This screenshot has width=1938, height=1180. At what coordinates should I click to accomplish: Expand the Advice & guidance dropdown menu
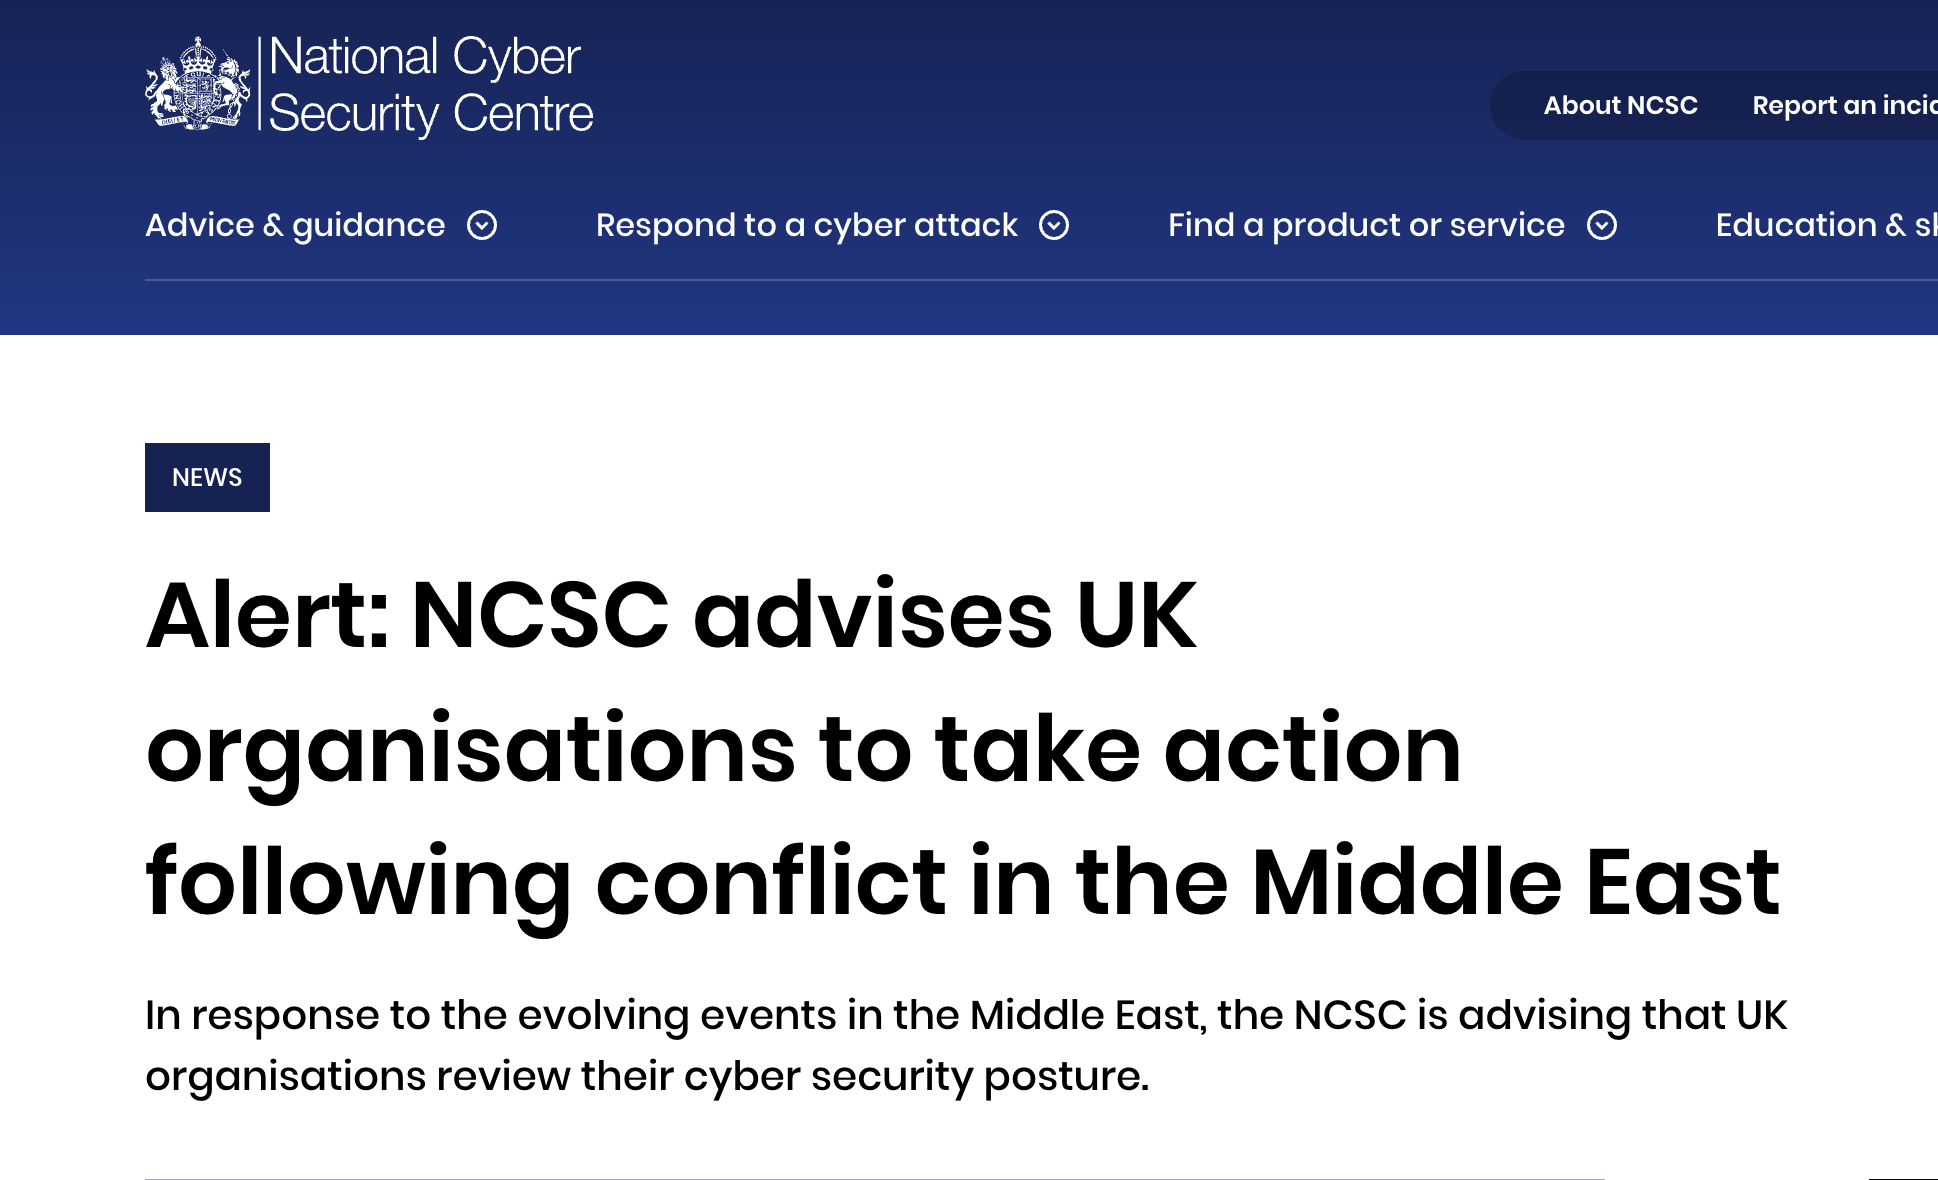click(295, 226)
